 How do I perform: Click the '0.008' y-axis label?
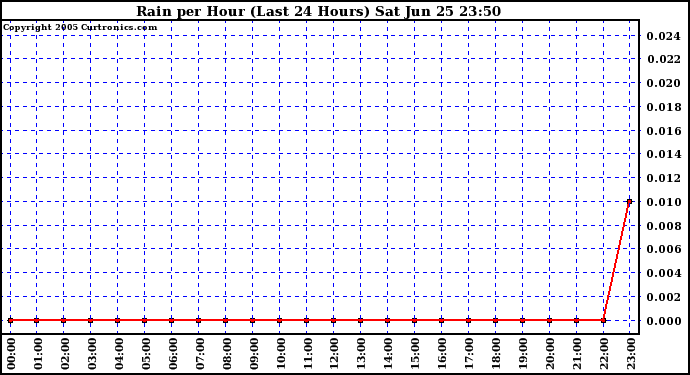coord(663,226)
